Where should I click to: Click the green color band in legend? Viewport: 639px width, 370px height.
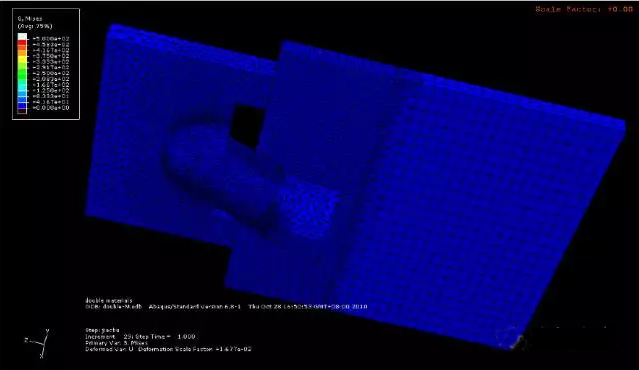(x=22, y=73)
